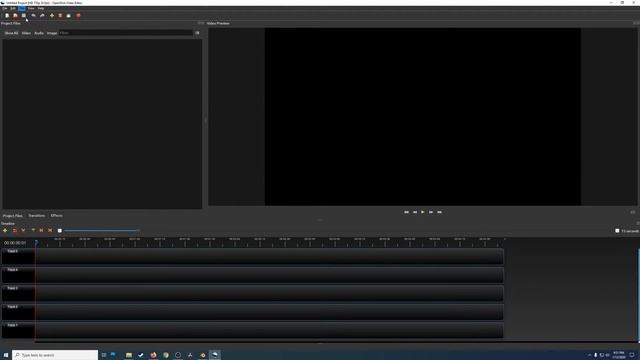This screenshot has height=360, width=640.
Task: Click the Jump to End playback button
Action: [440, 212]
